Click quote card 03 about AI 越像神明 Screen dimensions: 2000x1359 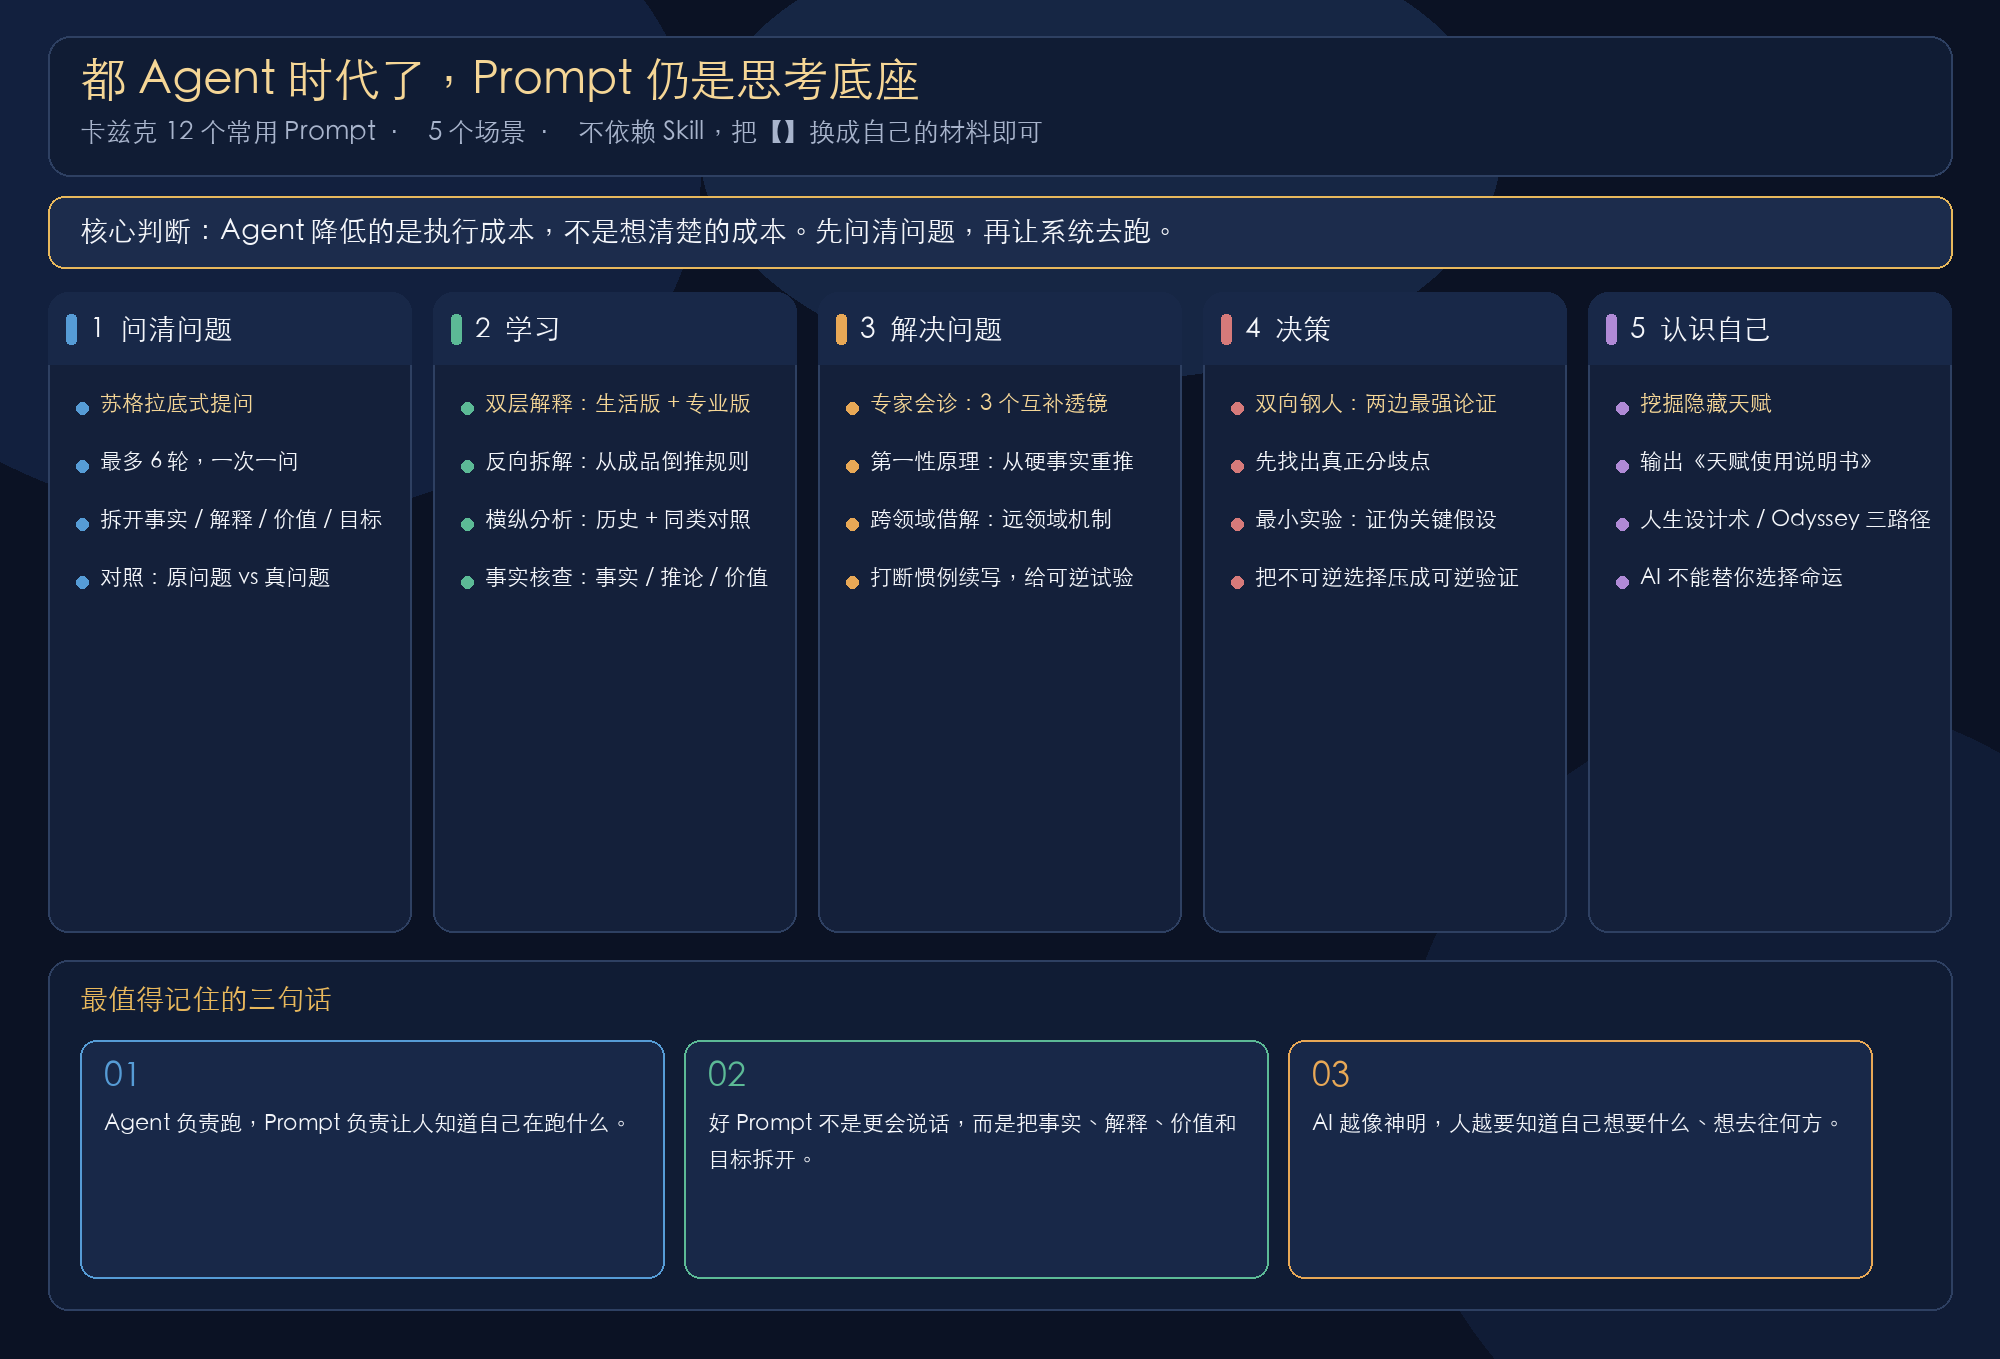click(1580, 1159)
